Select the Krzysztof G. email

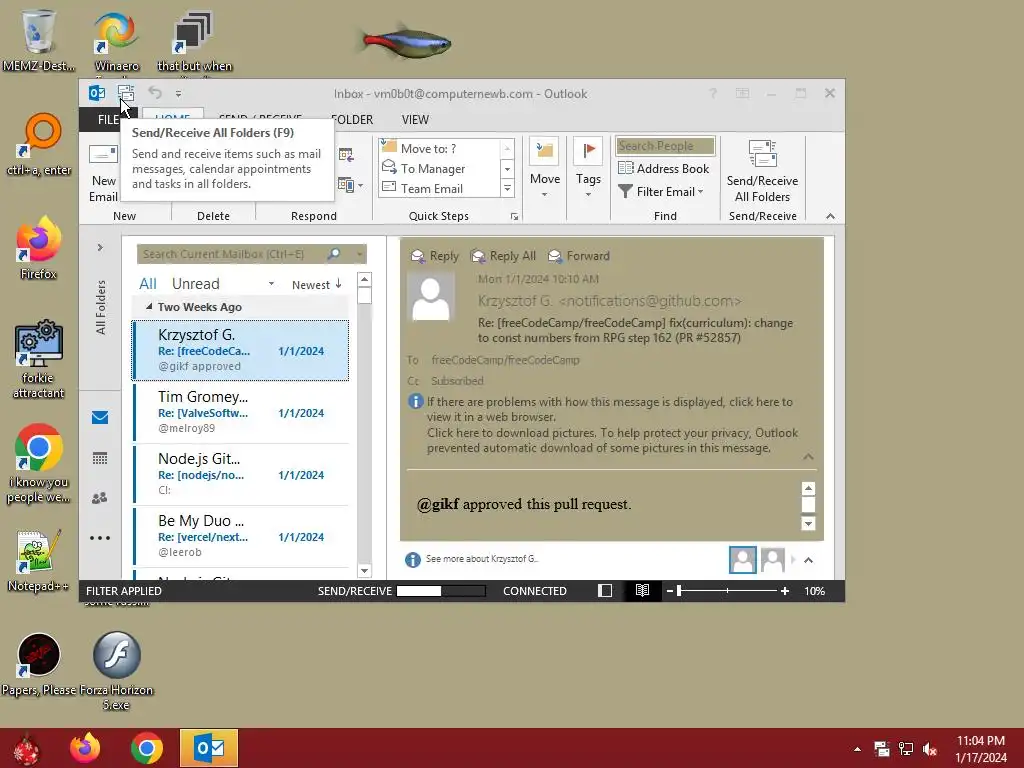pos(240,350)
